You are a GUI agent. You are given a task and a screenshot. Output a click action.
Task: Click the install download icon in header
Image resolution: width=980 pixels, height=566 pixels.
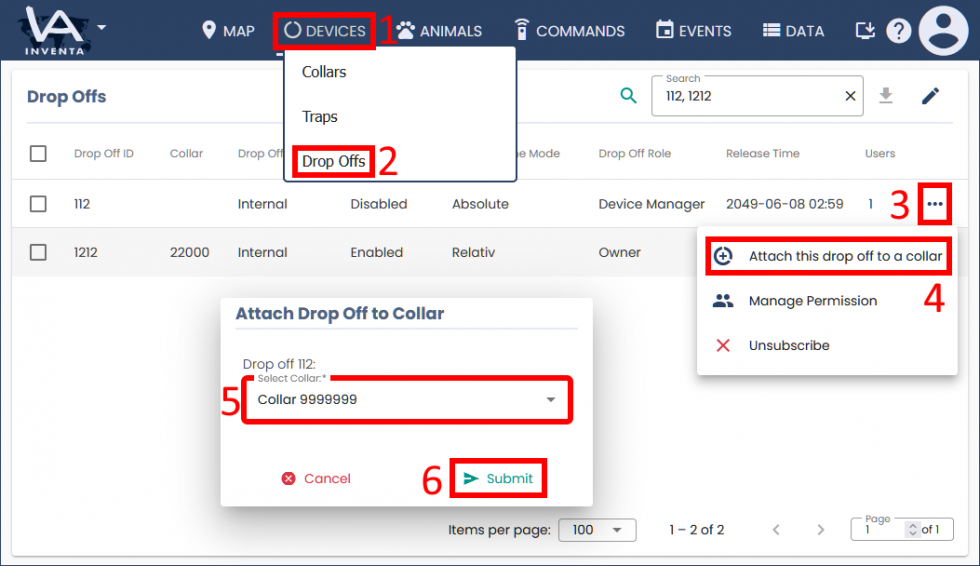click(x=865, y=31)
